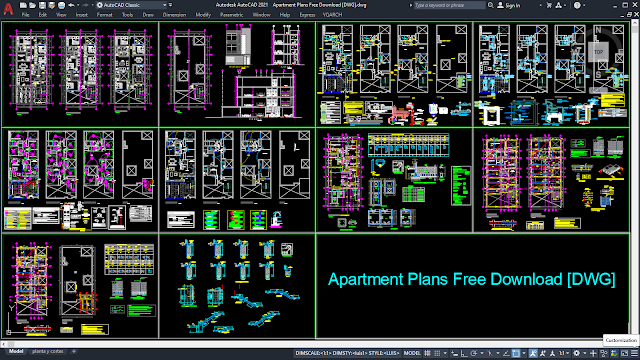This screenshot has width=640, height=360.
Task: Toggle Object Snap Tracking
Action: (507, 353)
